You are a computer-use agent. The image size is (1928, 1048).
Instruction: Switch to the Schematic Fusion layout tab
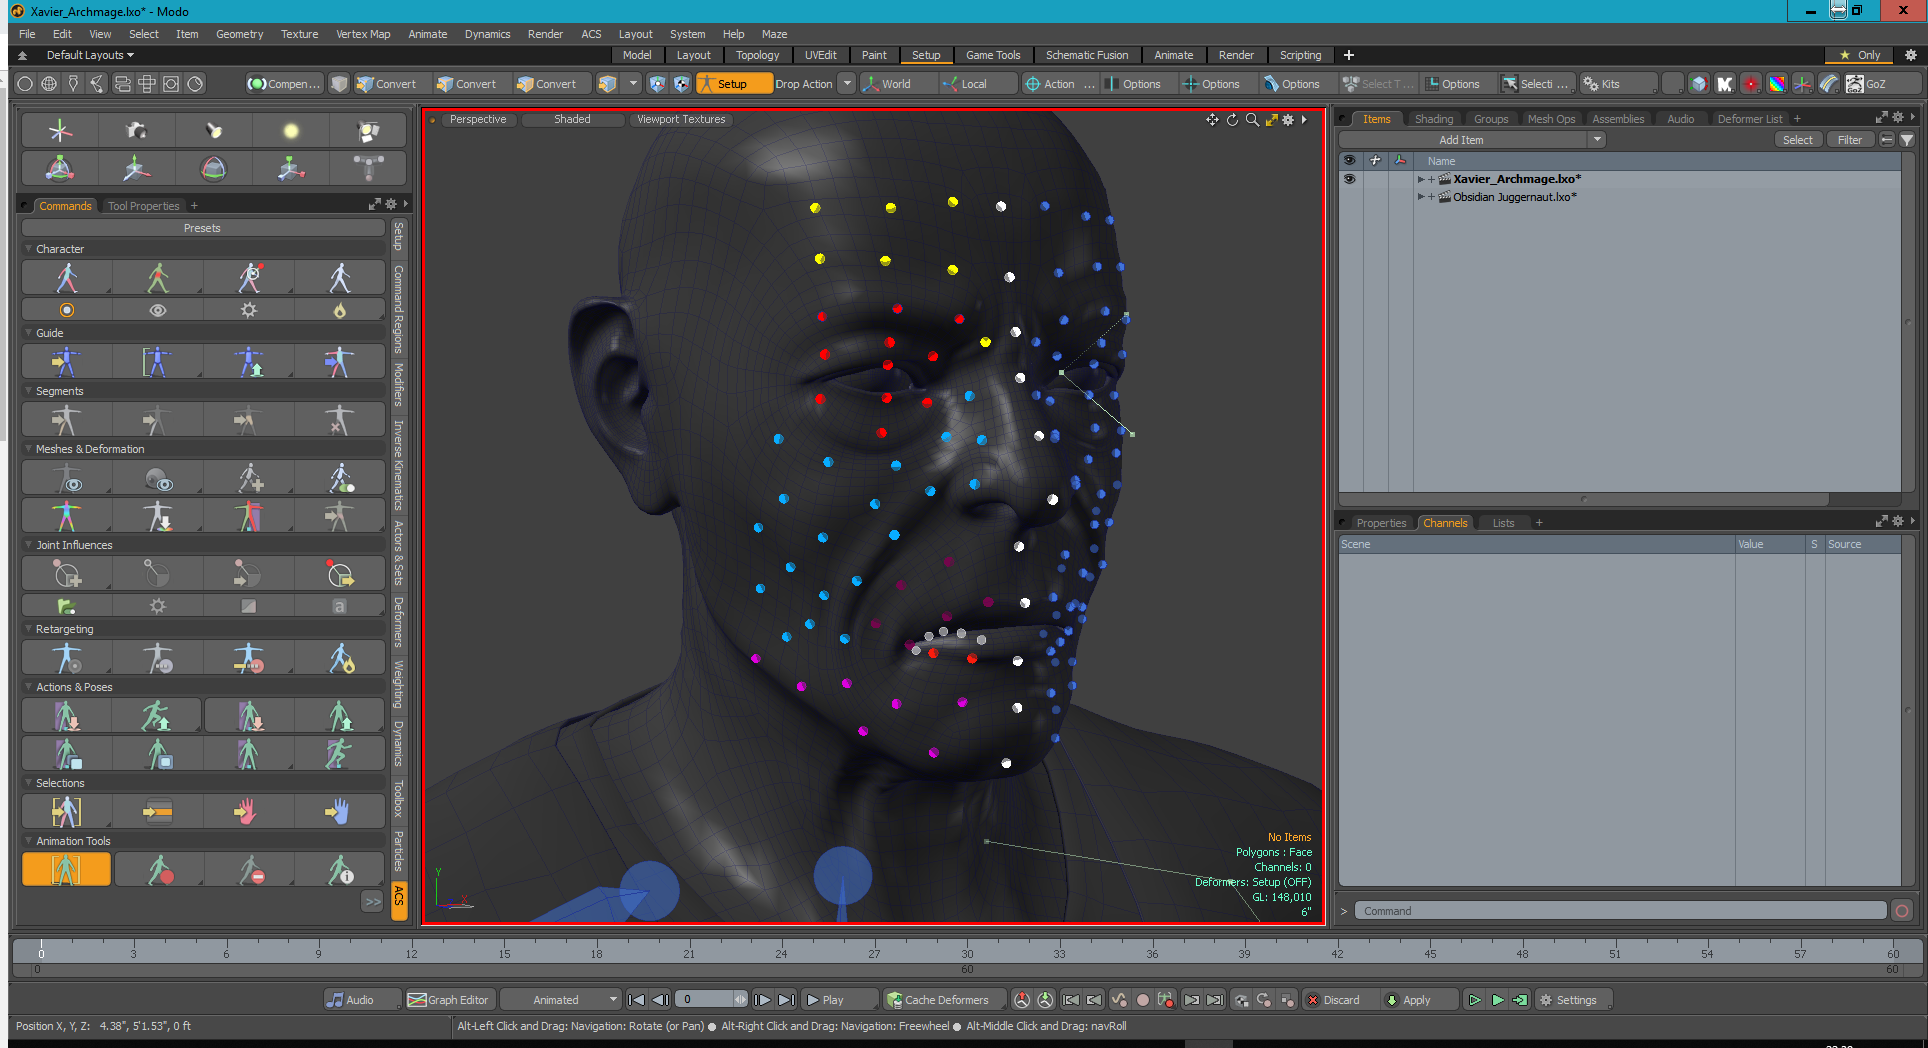(1086, 55)
